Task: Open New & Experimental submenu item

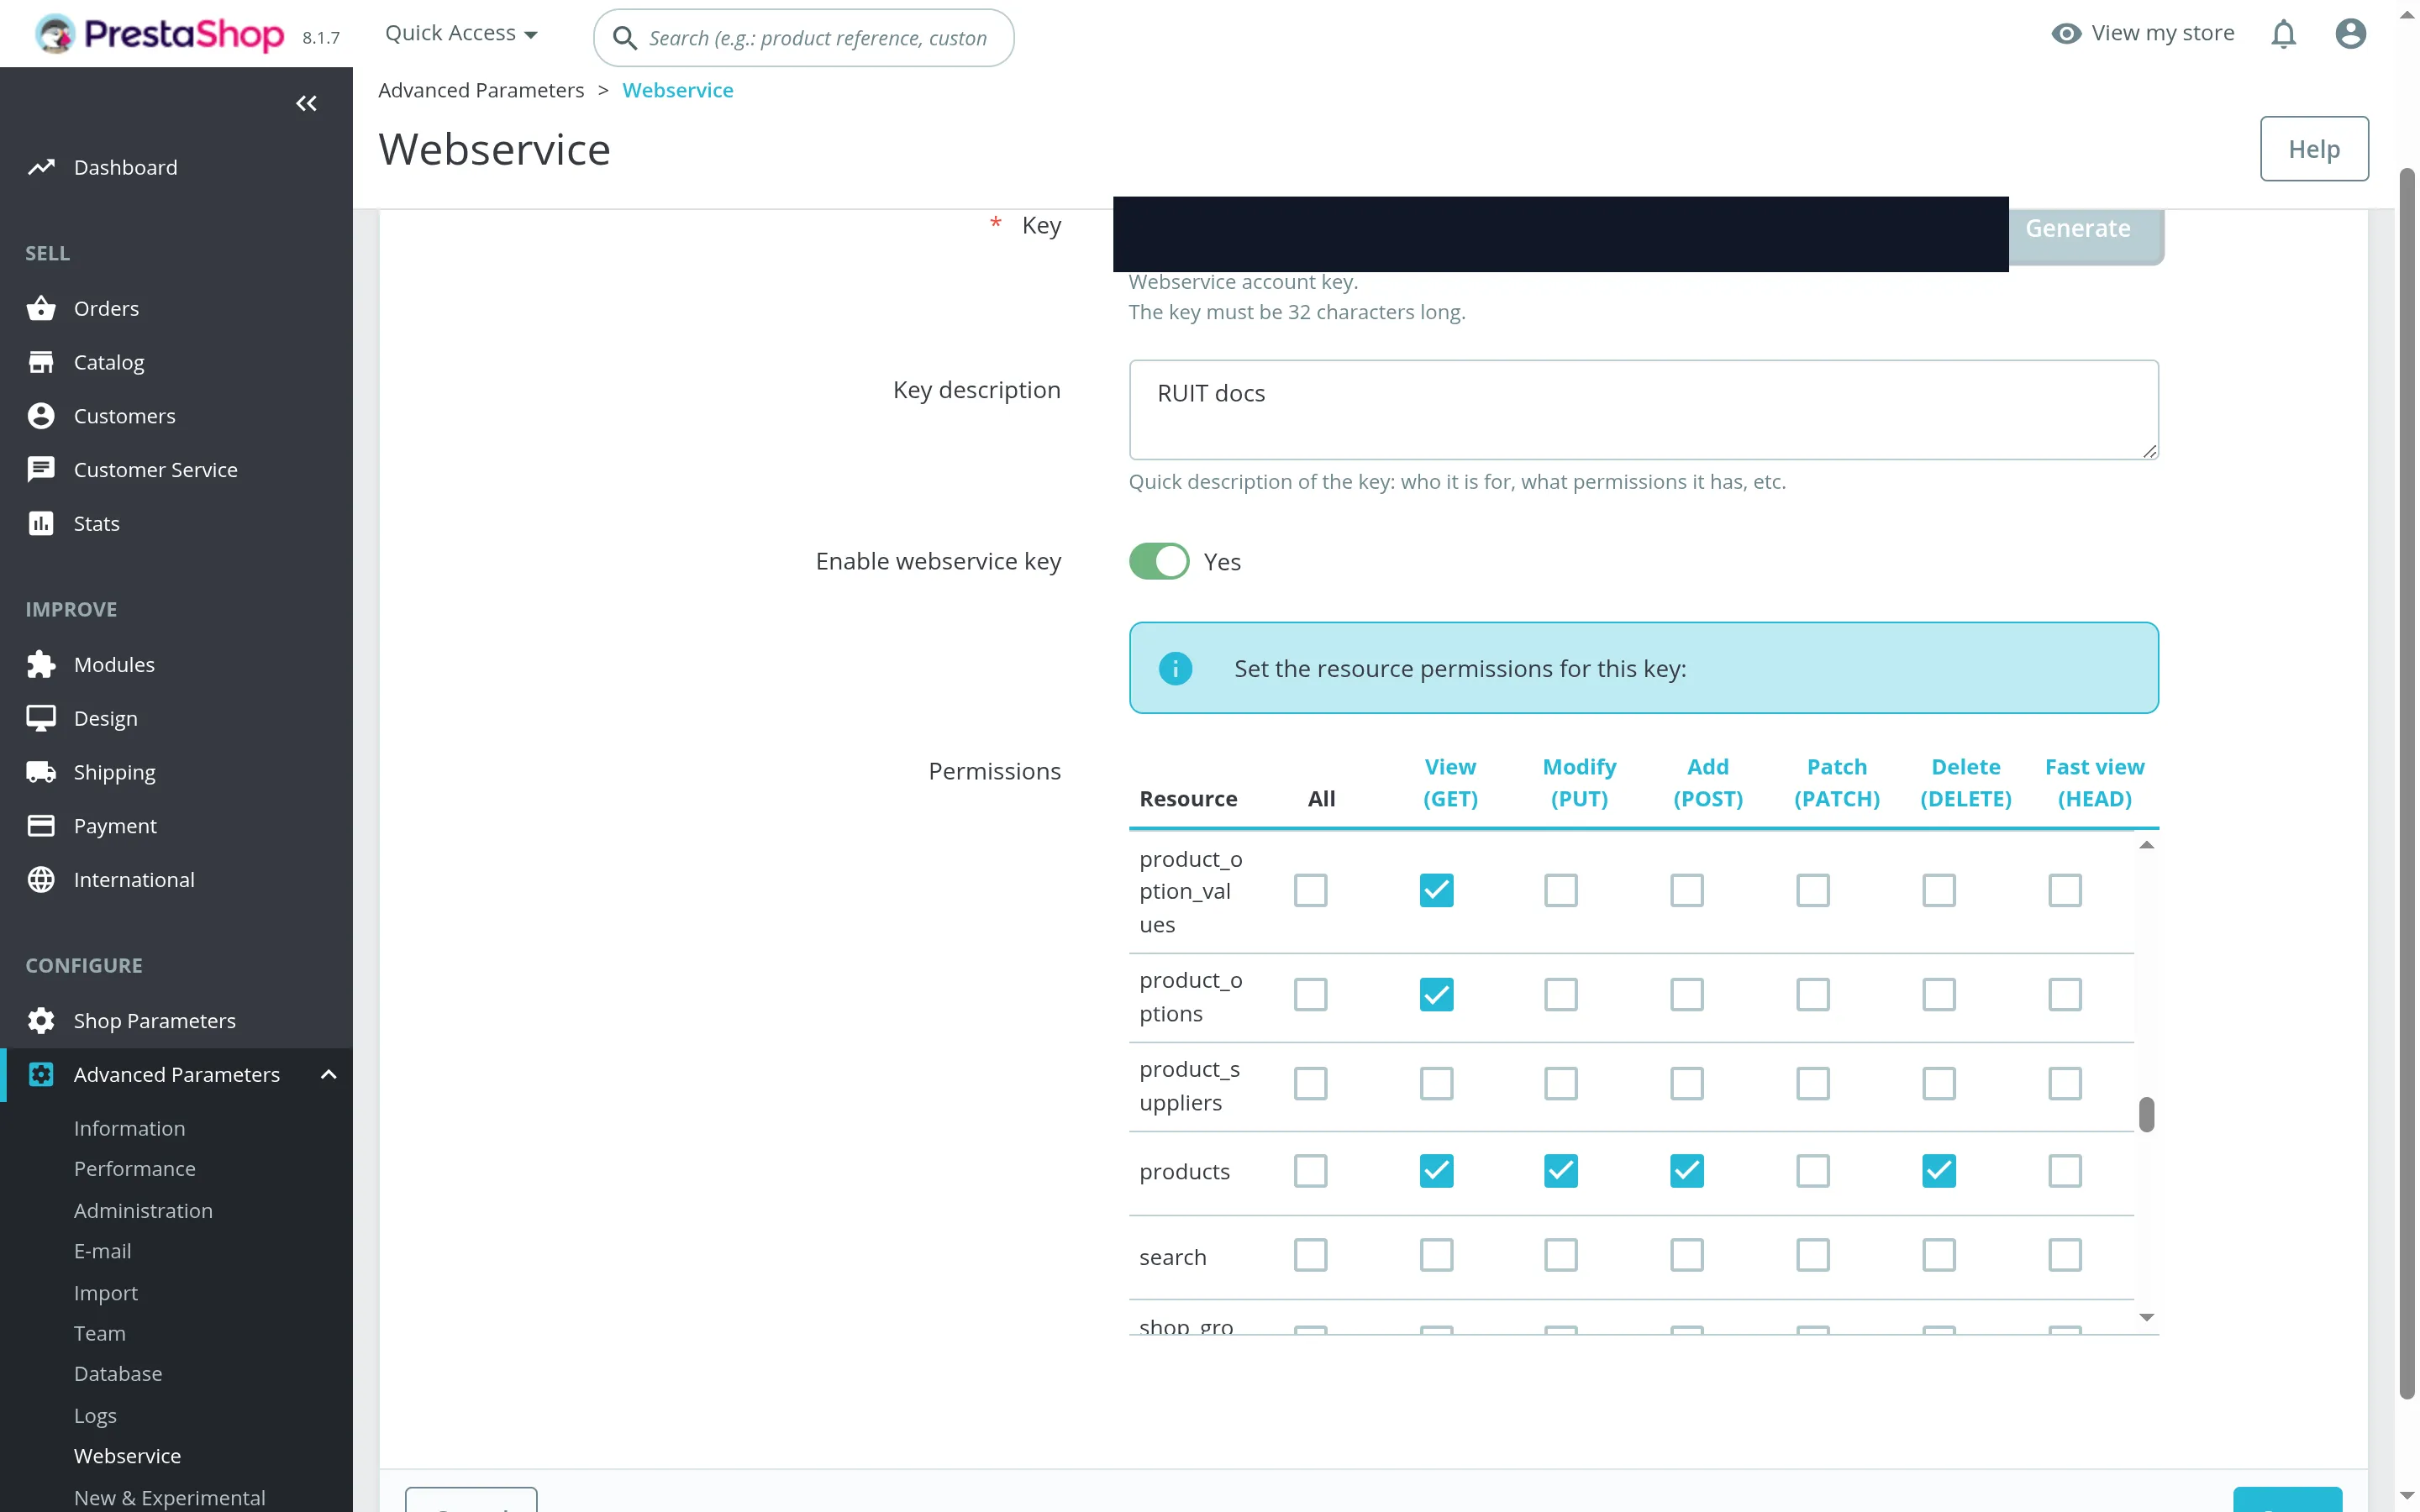Action: [x=169, y=1497]
